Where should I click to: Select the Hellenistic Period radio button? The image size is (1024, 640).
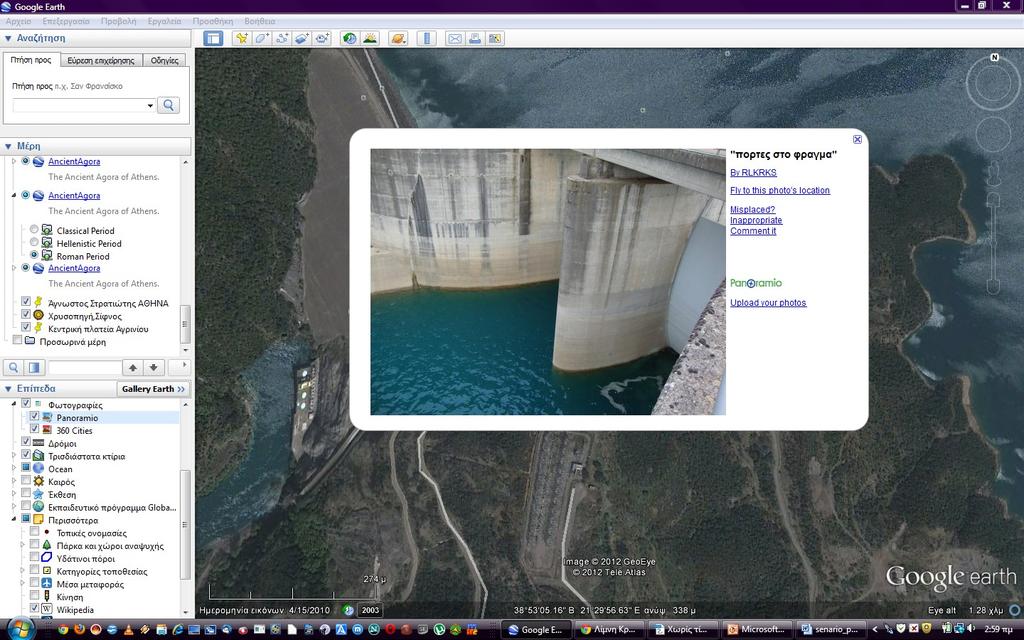(x=34, y=242)
